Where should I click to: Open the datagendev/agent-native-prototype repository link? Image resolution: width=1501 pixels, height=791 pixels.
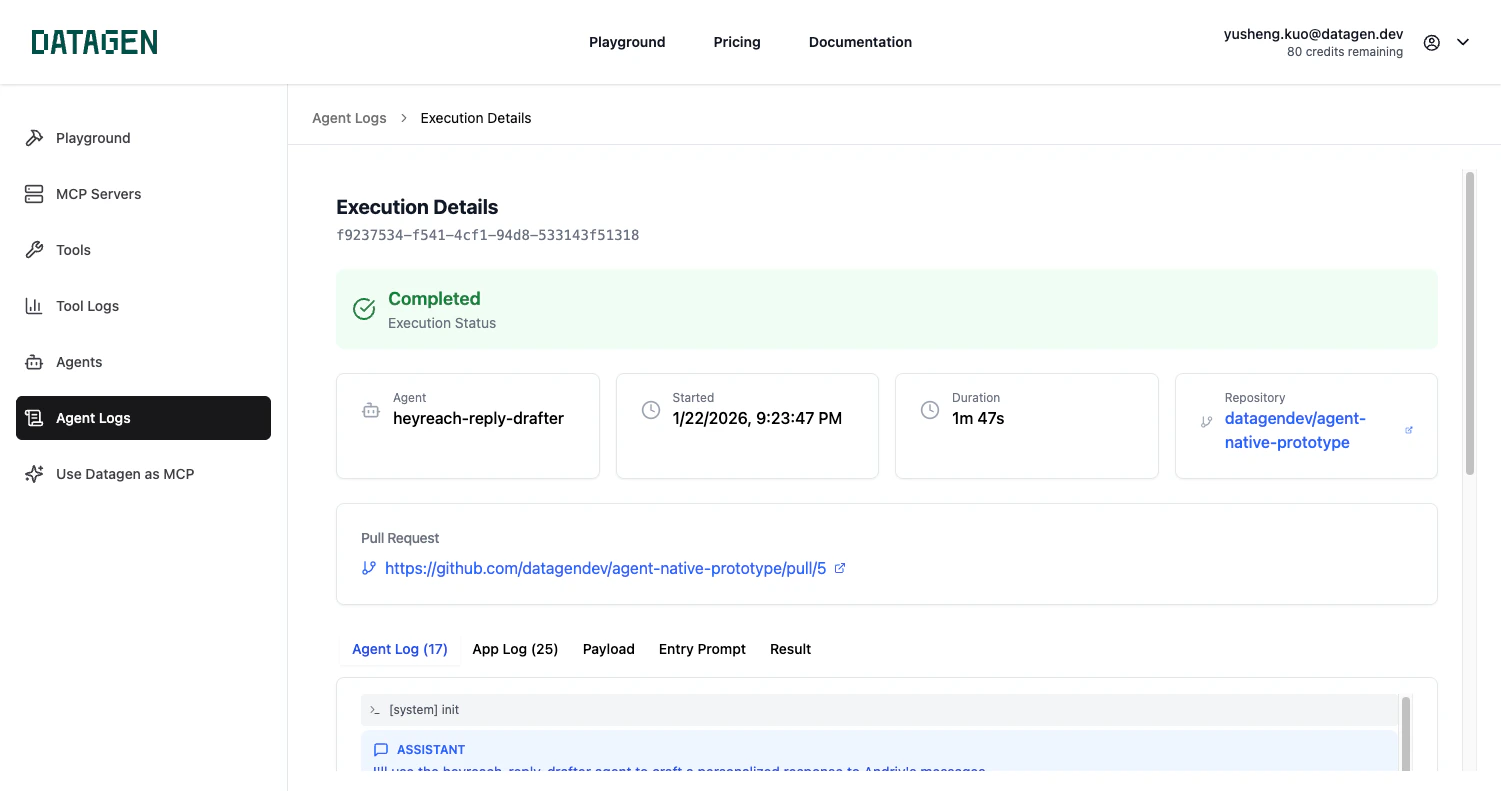click(1294, 430)
